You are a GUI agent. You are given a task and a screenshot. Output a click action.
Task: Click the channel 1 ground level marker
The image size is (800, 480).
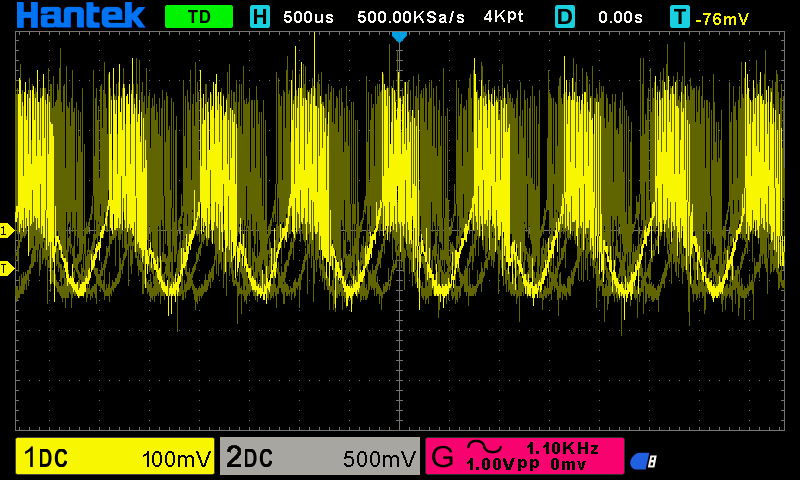(x=7, y=231)
